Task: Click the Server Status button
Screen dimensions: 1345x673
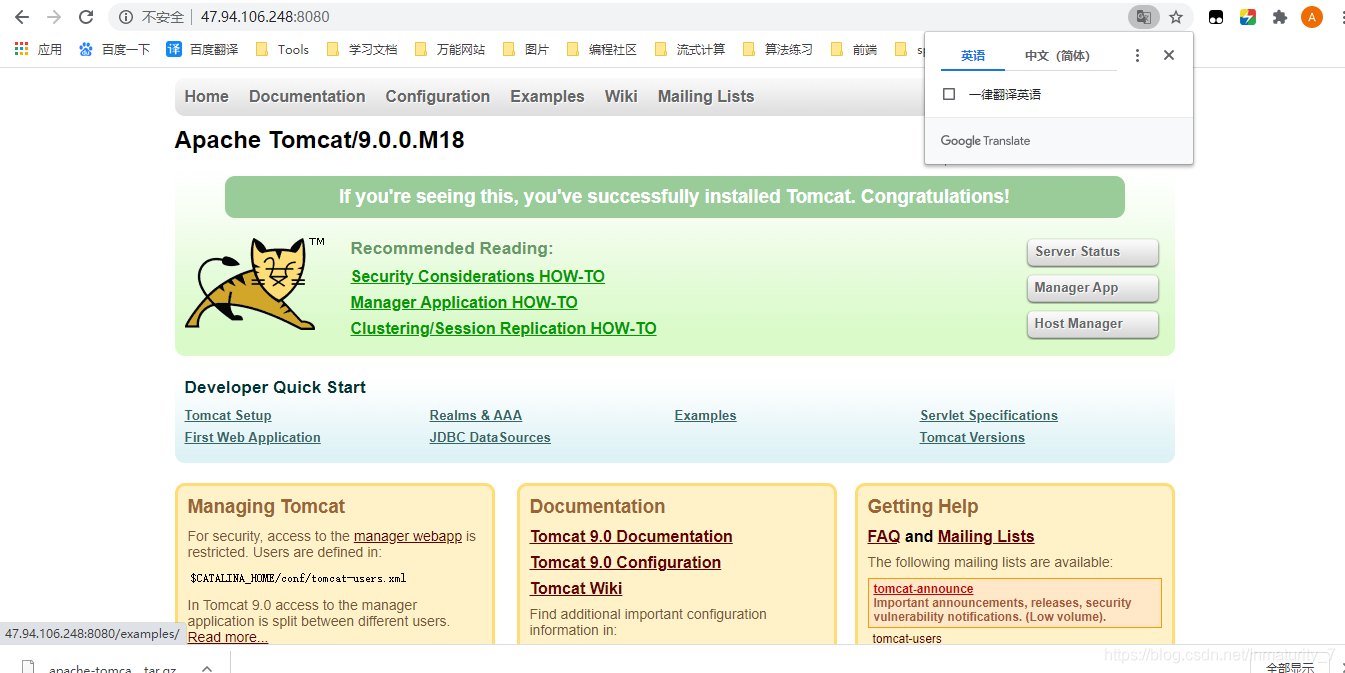Action: pyautogui.click(x=1093, y=252)
